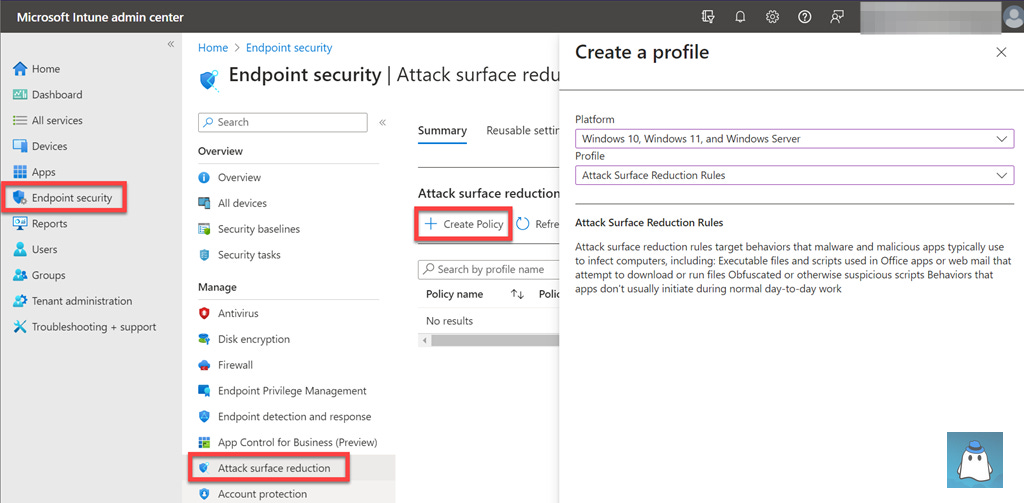Click the Antivirus red shield icon

[x=204, y=314]
